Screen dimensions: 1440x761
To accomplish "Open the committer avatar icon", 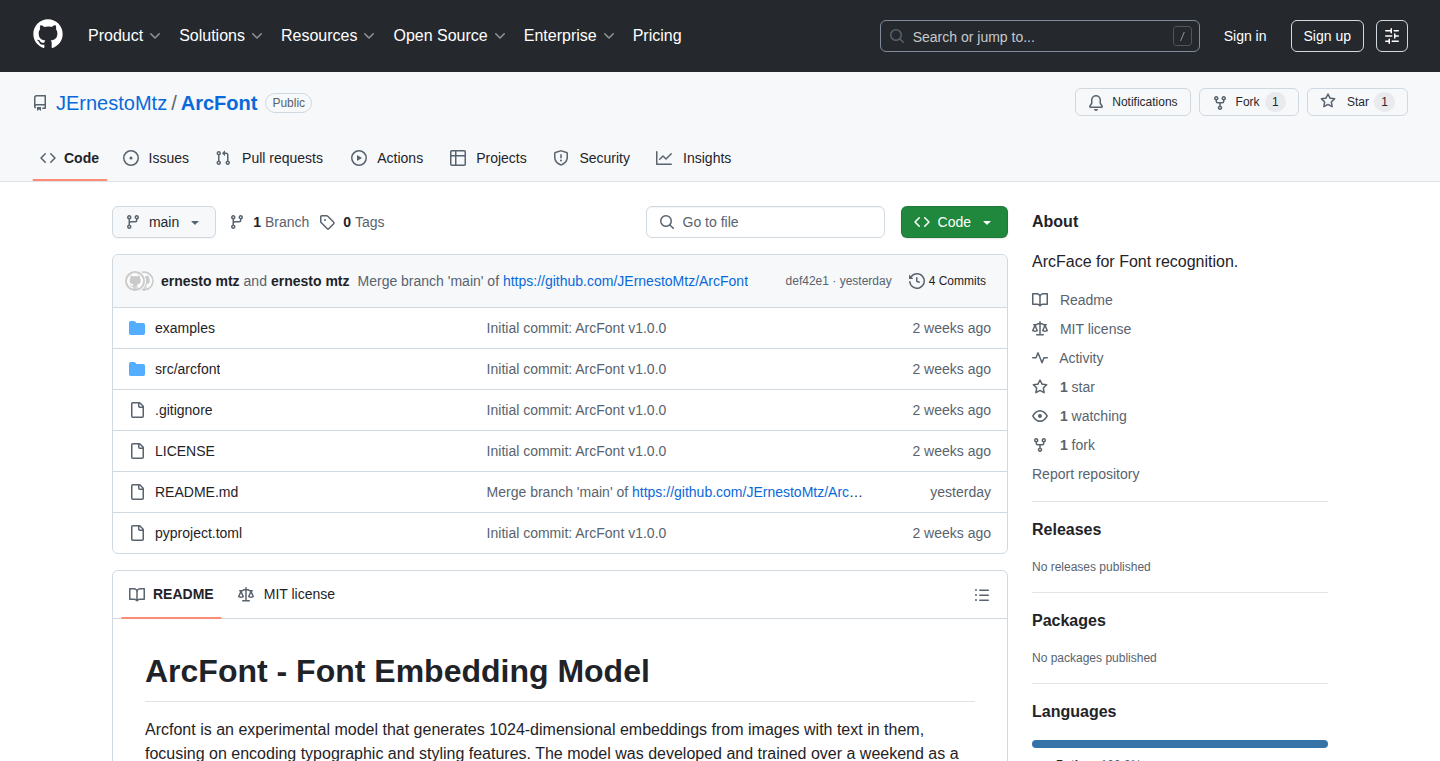I will coord(139,281).
